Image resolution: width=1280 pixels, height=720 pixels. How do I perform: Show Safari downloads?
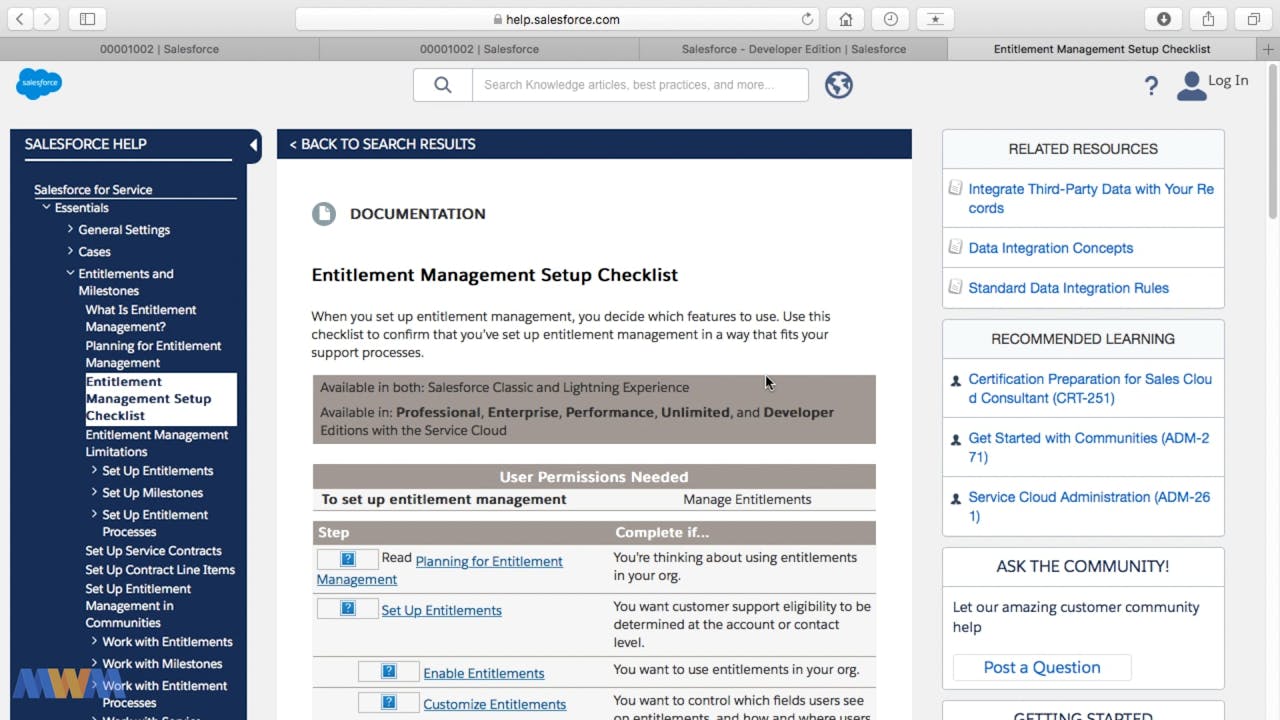(1164, 19)
